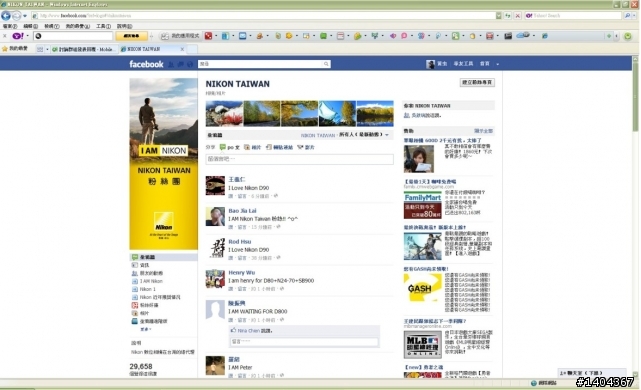Open 尋友工具 in Facebook header
641x390 pixels.
[463, 64]
